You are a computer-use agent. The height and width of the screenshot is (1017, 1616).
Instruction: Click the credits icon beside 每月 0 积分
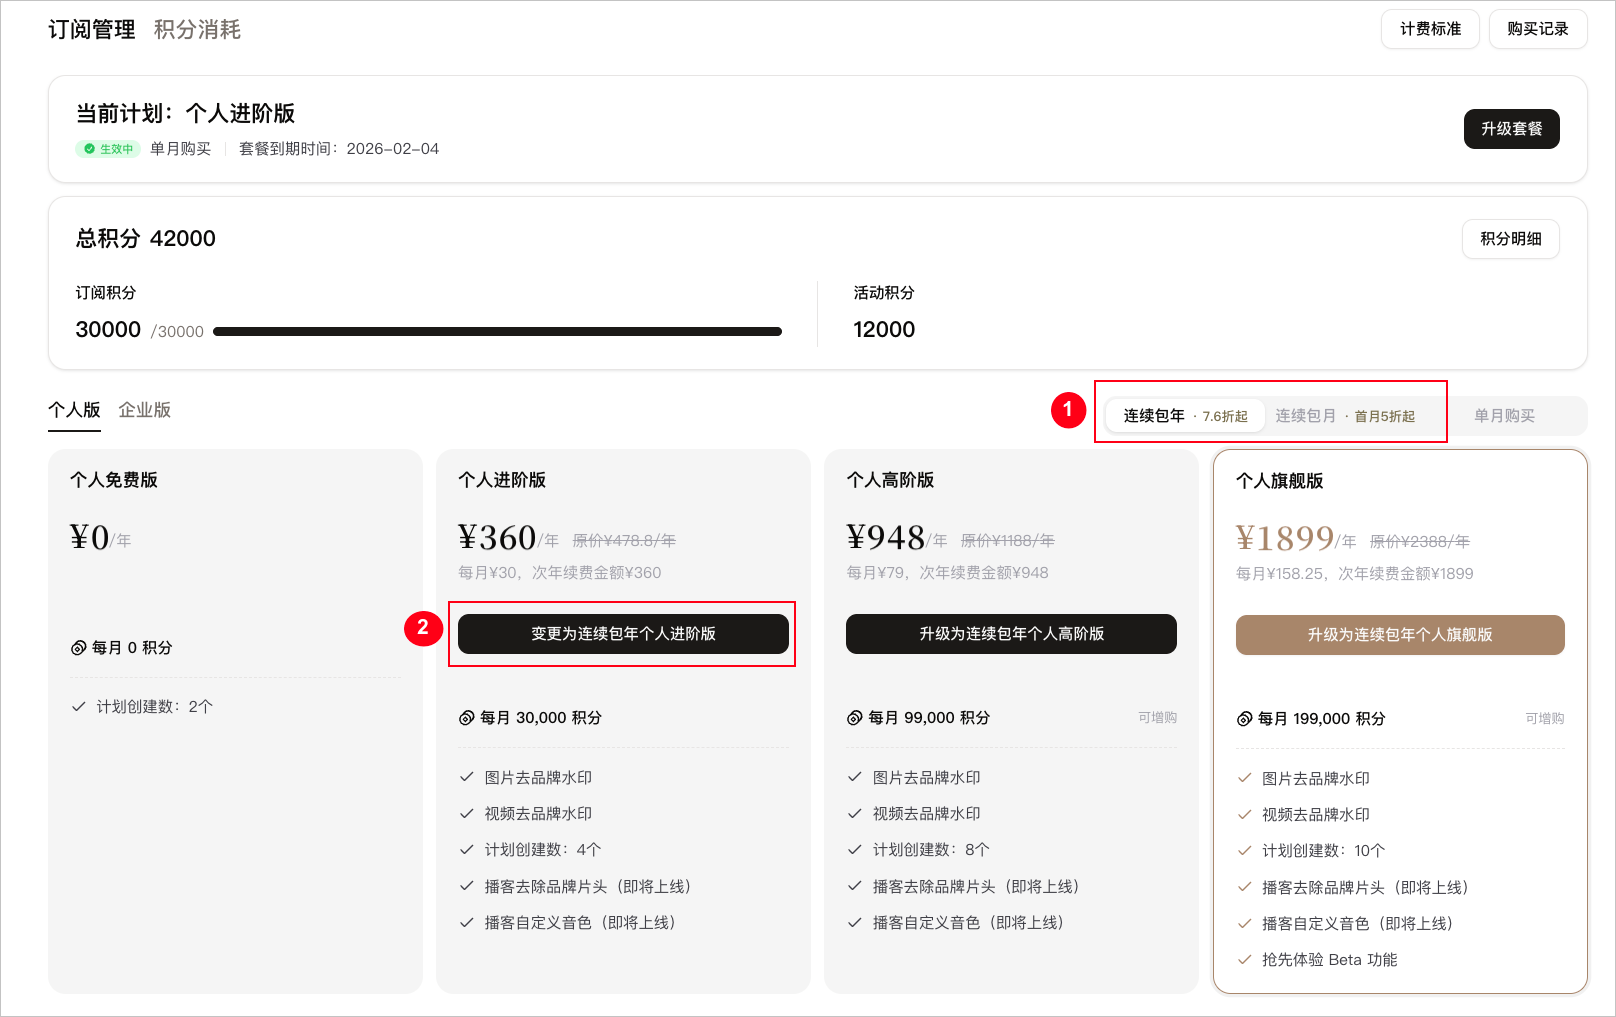point(78,648)
